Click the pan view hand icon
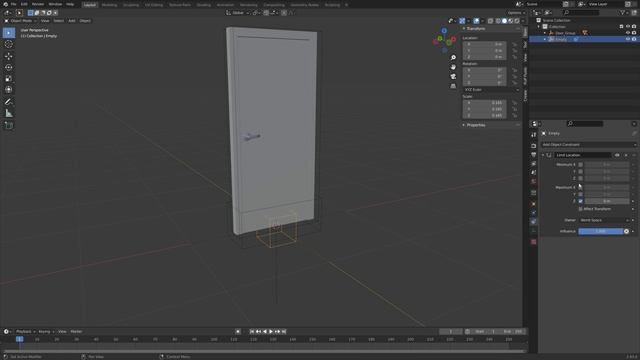This screenshot has height=360, width=640. coord(453,67)
